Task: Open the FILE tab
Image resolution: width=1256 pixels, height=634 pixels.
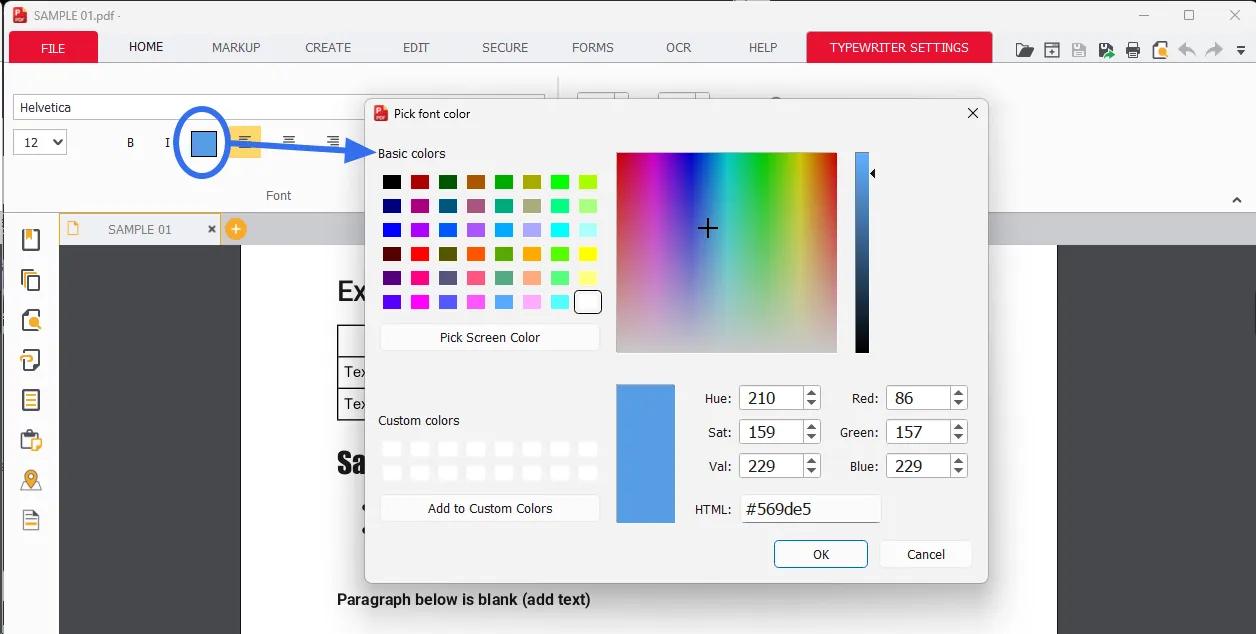Action: pyautogui.click(x=53, y=47)
